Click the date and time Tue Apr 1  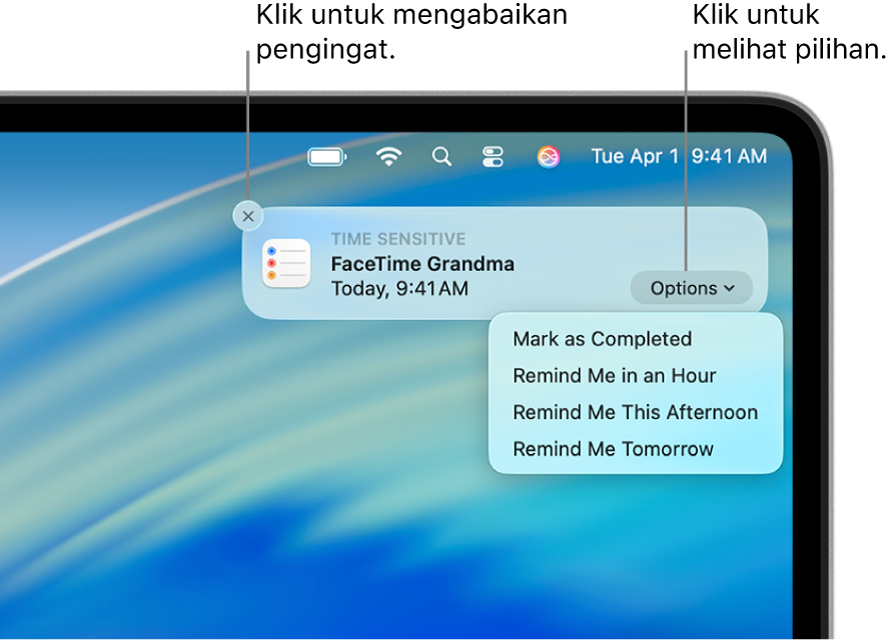pos(678,156)
